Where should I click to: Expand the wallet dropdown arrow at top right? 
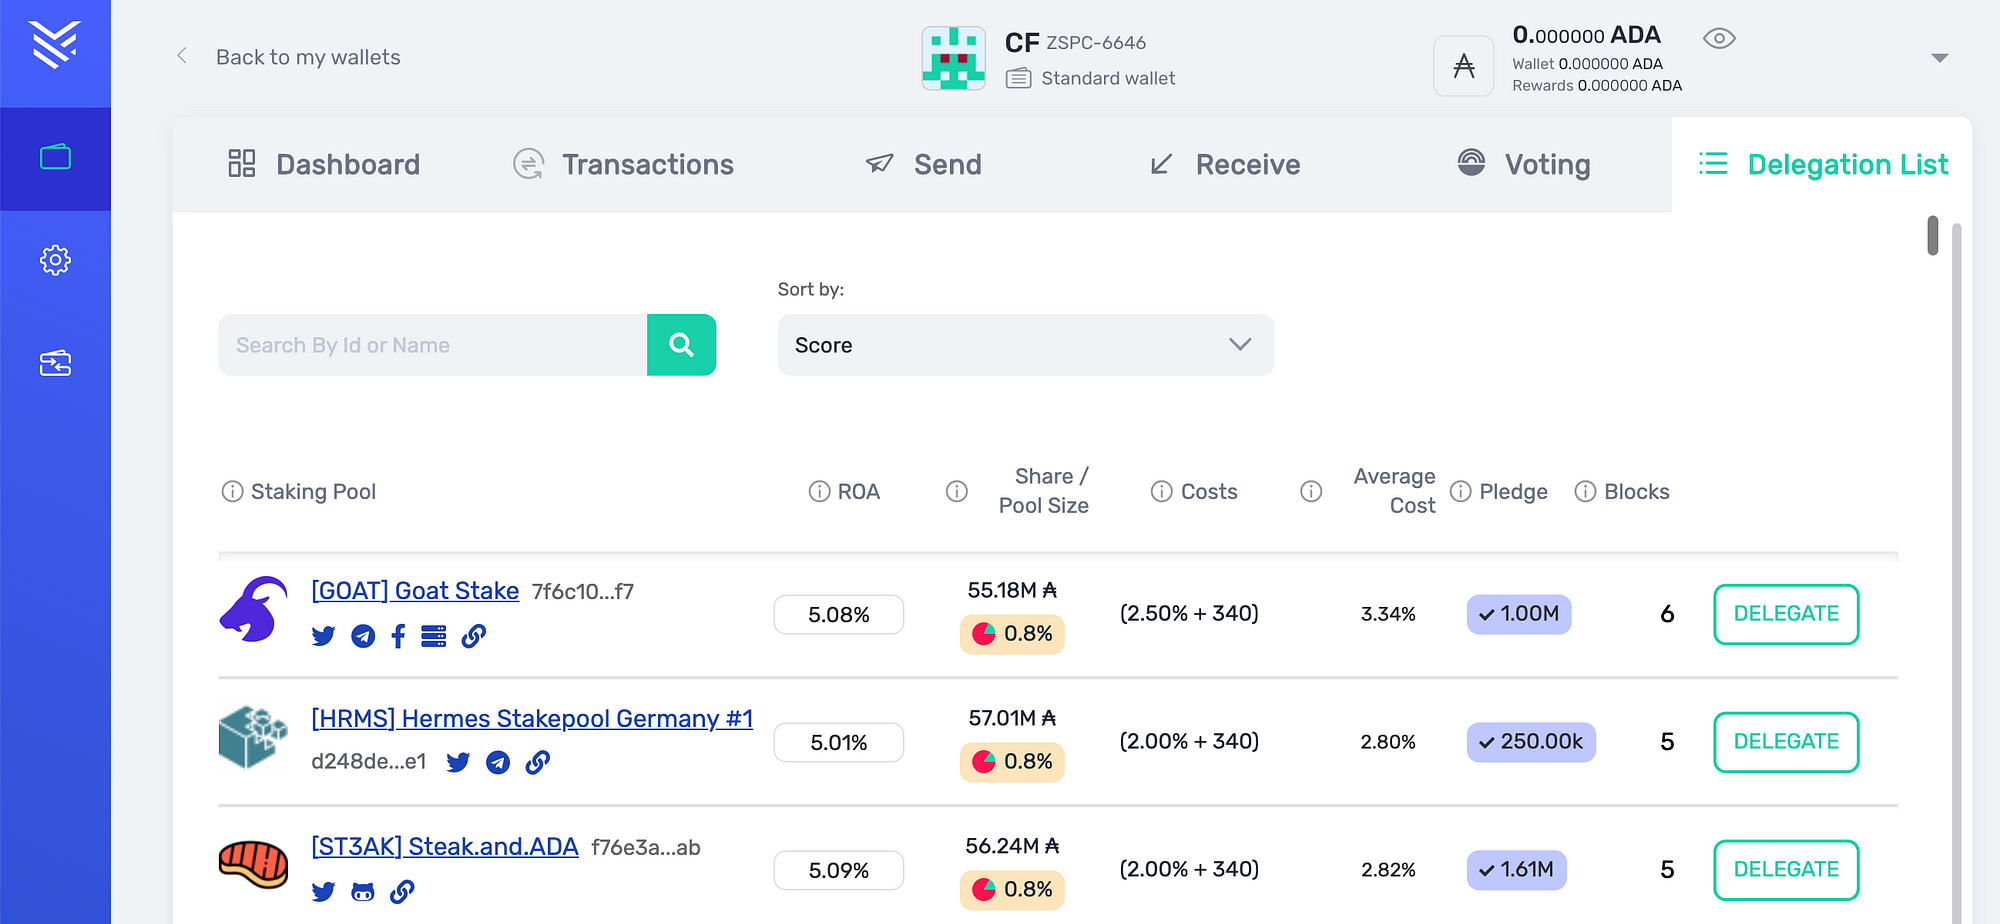pyautogui.click(x=1940, y=58)
